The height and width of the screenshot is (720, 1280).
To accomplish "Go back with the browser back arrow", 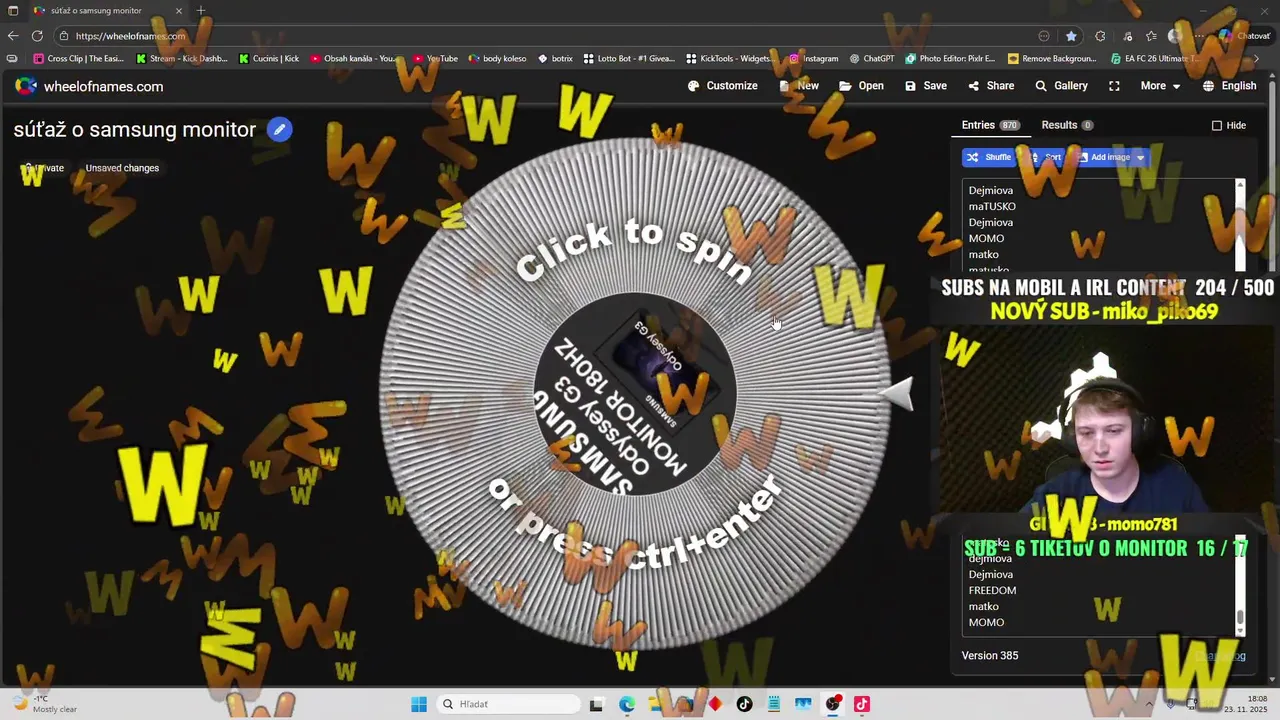I will coord(13,36).
